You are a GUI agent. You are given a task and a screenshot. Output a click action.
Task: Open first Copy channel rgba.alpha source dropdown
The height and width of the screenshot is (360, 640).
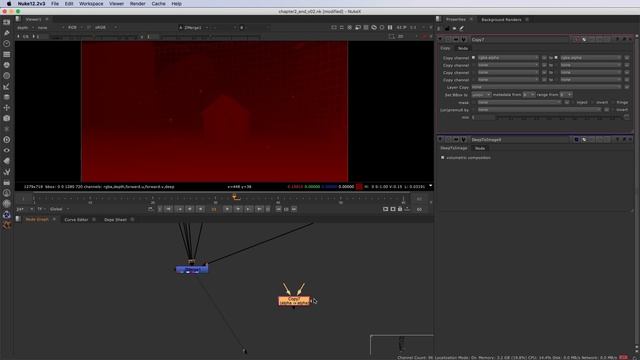pyautogui.click(x=508, y=58)
